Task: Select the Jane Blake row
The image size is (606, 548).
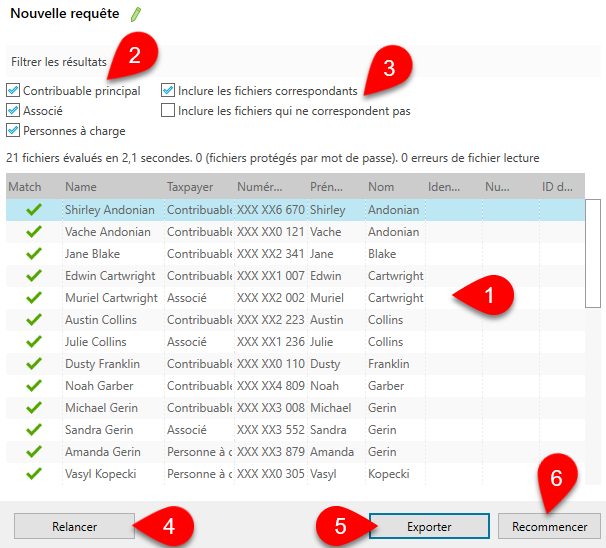Action: (x=295, y=254)
